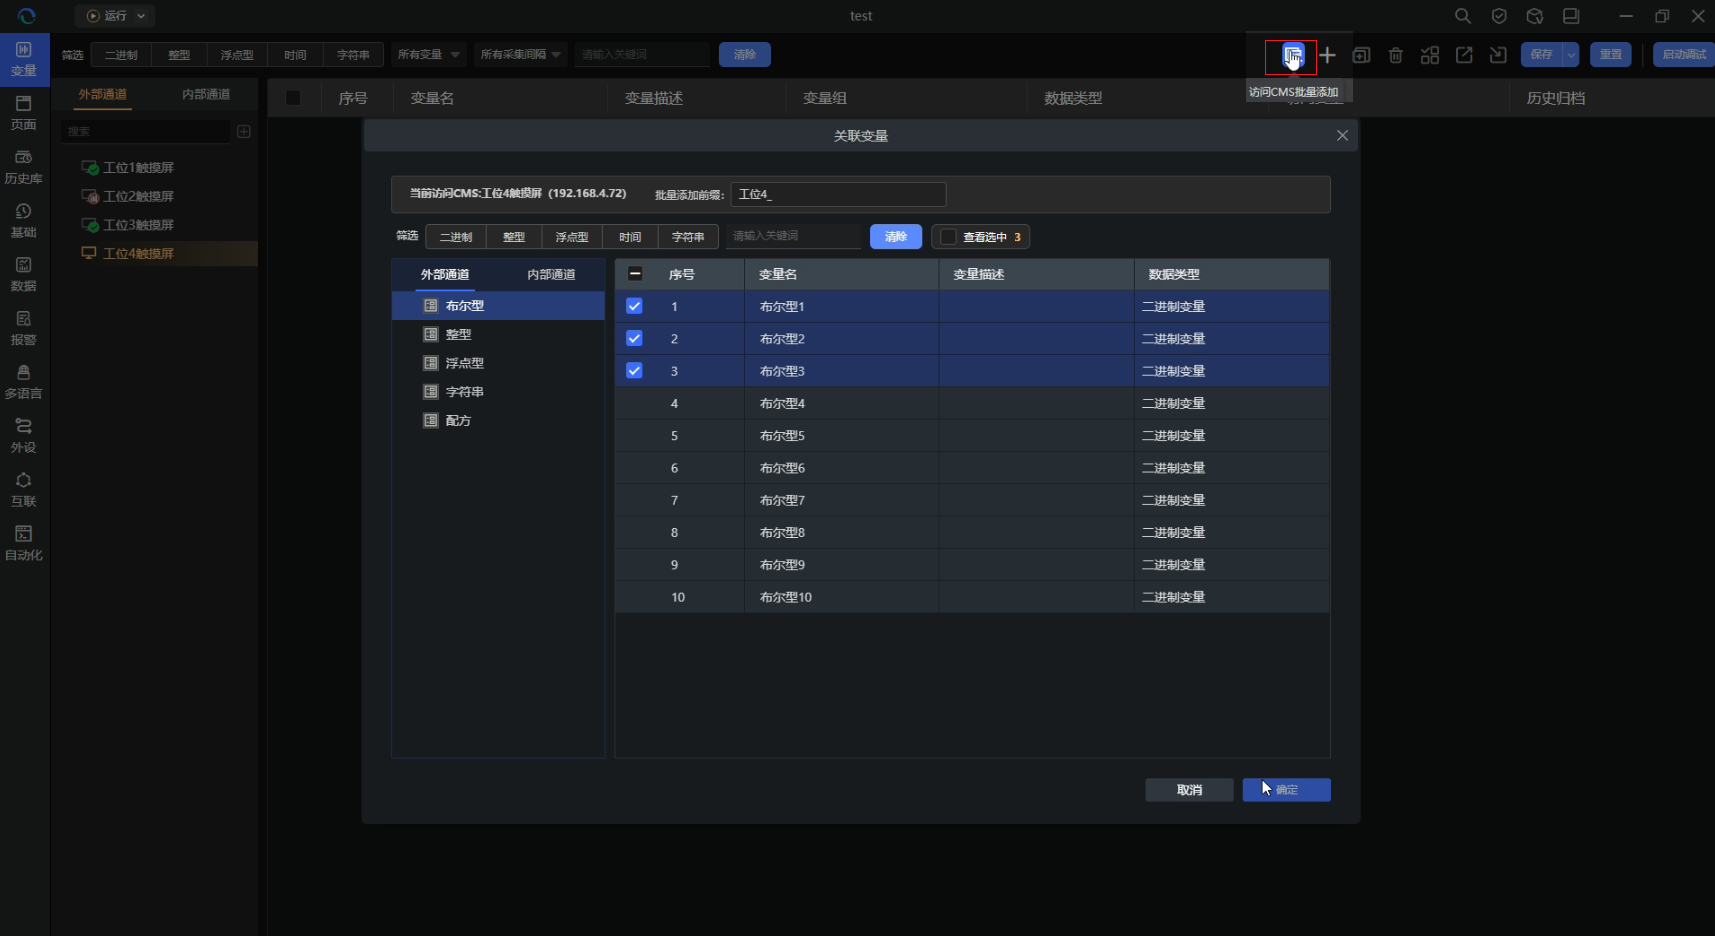This screenshot has width=1715, height=936.
Task: Switch to 内部通道 tab in dialog
Action: tap(551, 274)
